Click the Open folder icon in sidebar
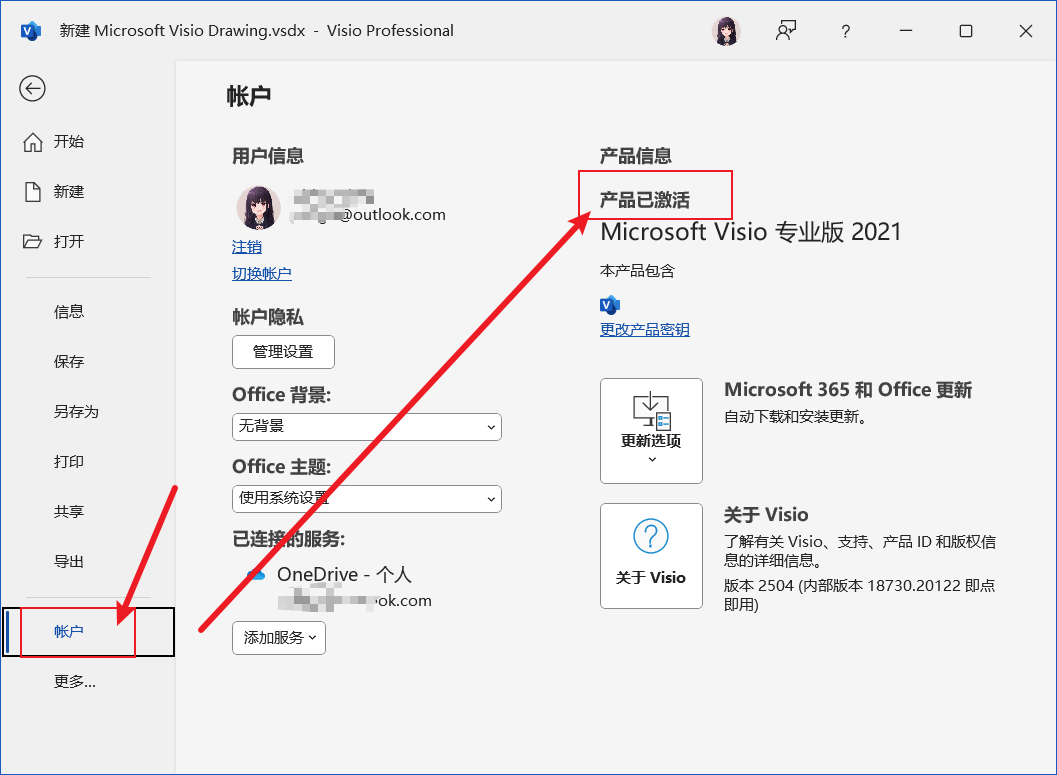 click(32, 241)
